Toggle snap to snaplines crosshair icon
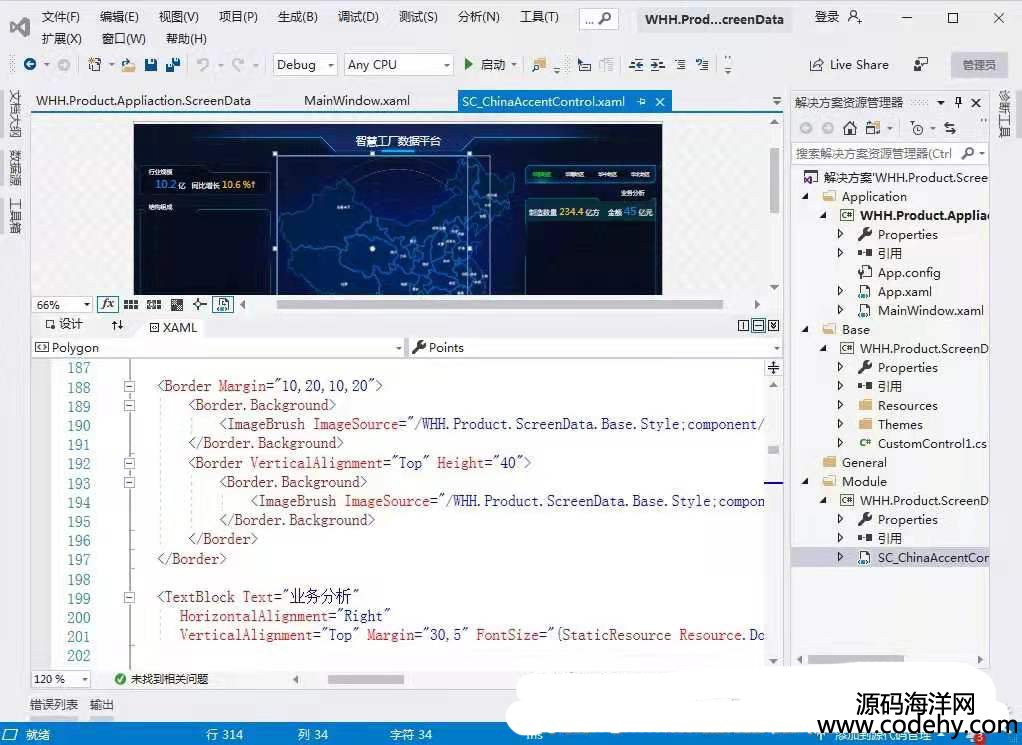Screen dimensions: 1022x745 (x=199, y=304)
